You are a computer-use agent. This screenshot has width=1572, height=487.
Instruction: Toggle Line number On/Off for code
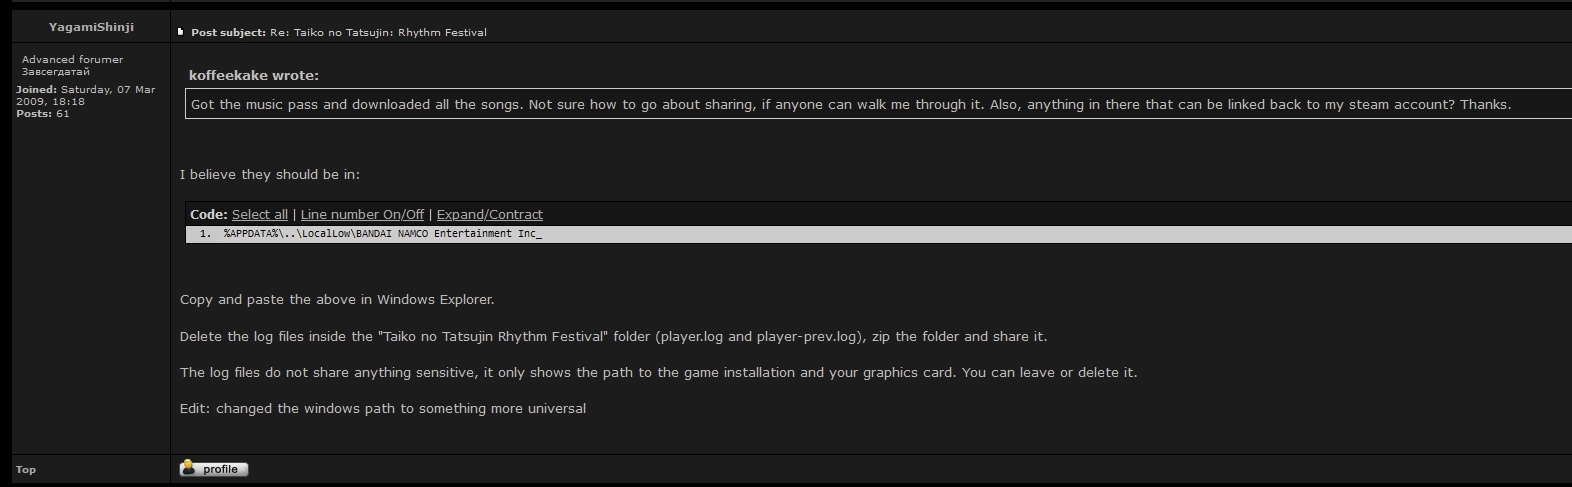pyautogui.click(x=362, y=215)
